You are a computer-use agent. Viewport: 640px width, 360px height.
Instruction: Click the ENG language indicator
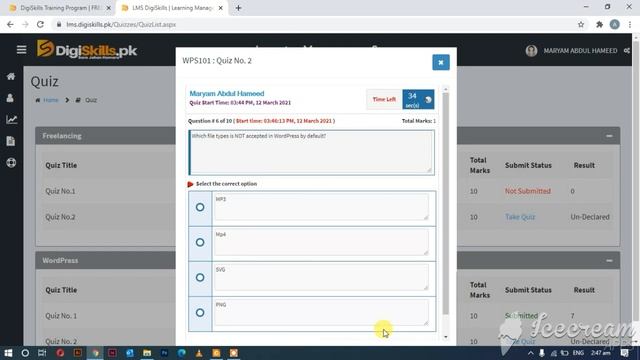point(578,353)
